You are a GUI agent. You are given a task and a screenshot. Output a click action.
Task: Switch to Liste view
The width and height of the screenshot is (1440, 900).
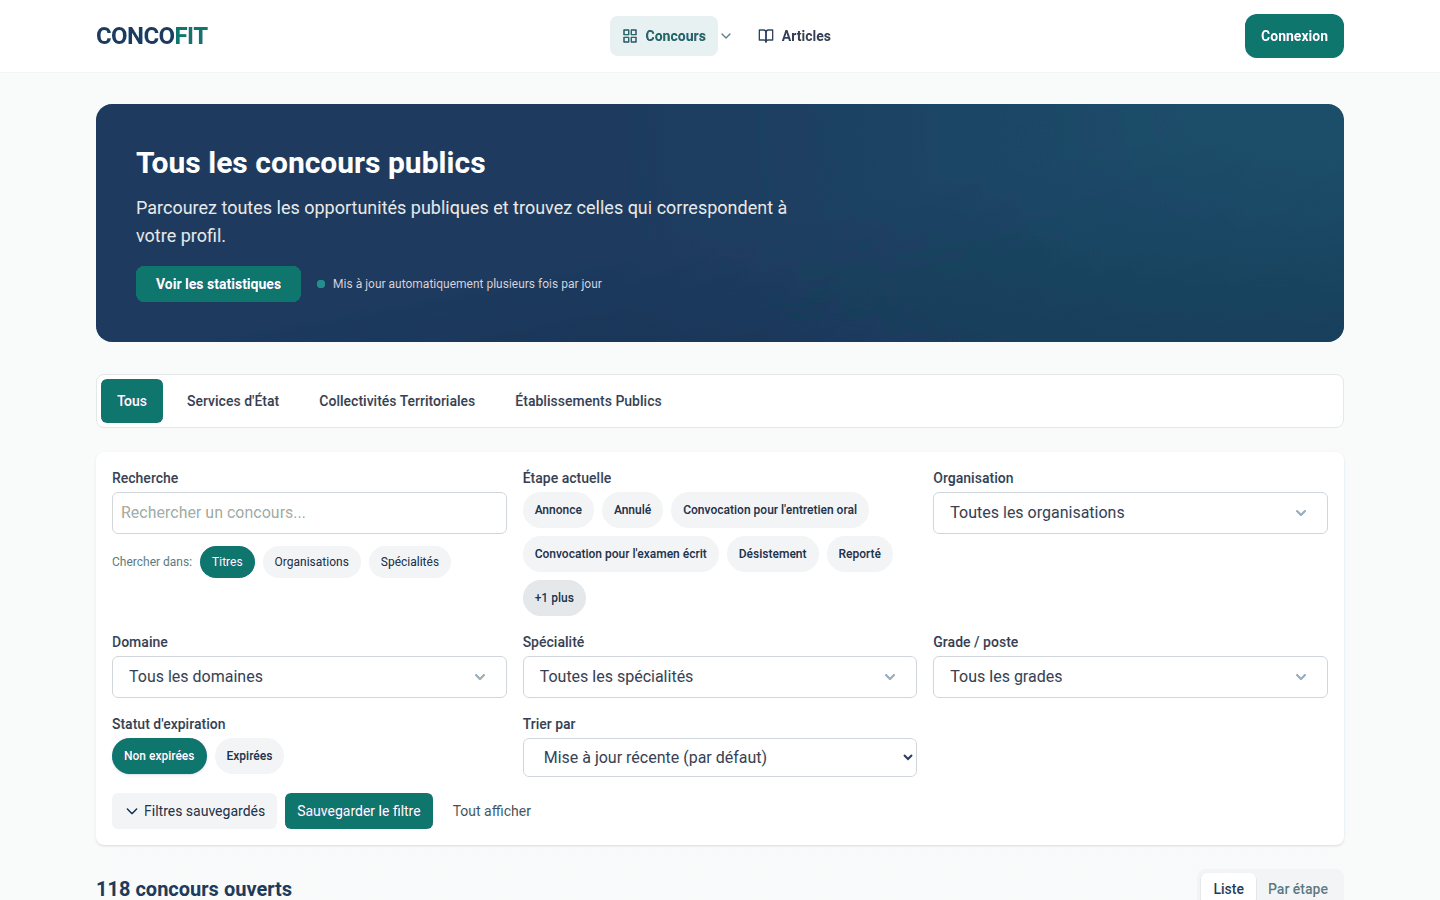1229,888
